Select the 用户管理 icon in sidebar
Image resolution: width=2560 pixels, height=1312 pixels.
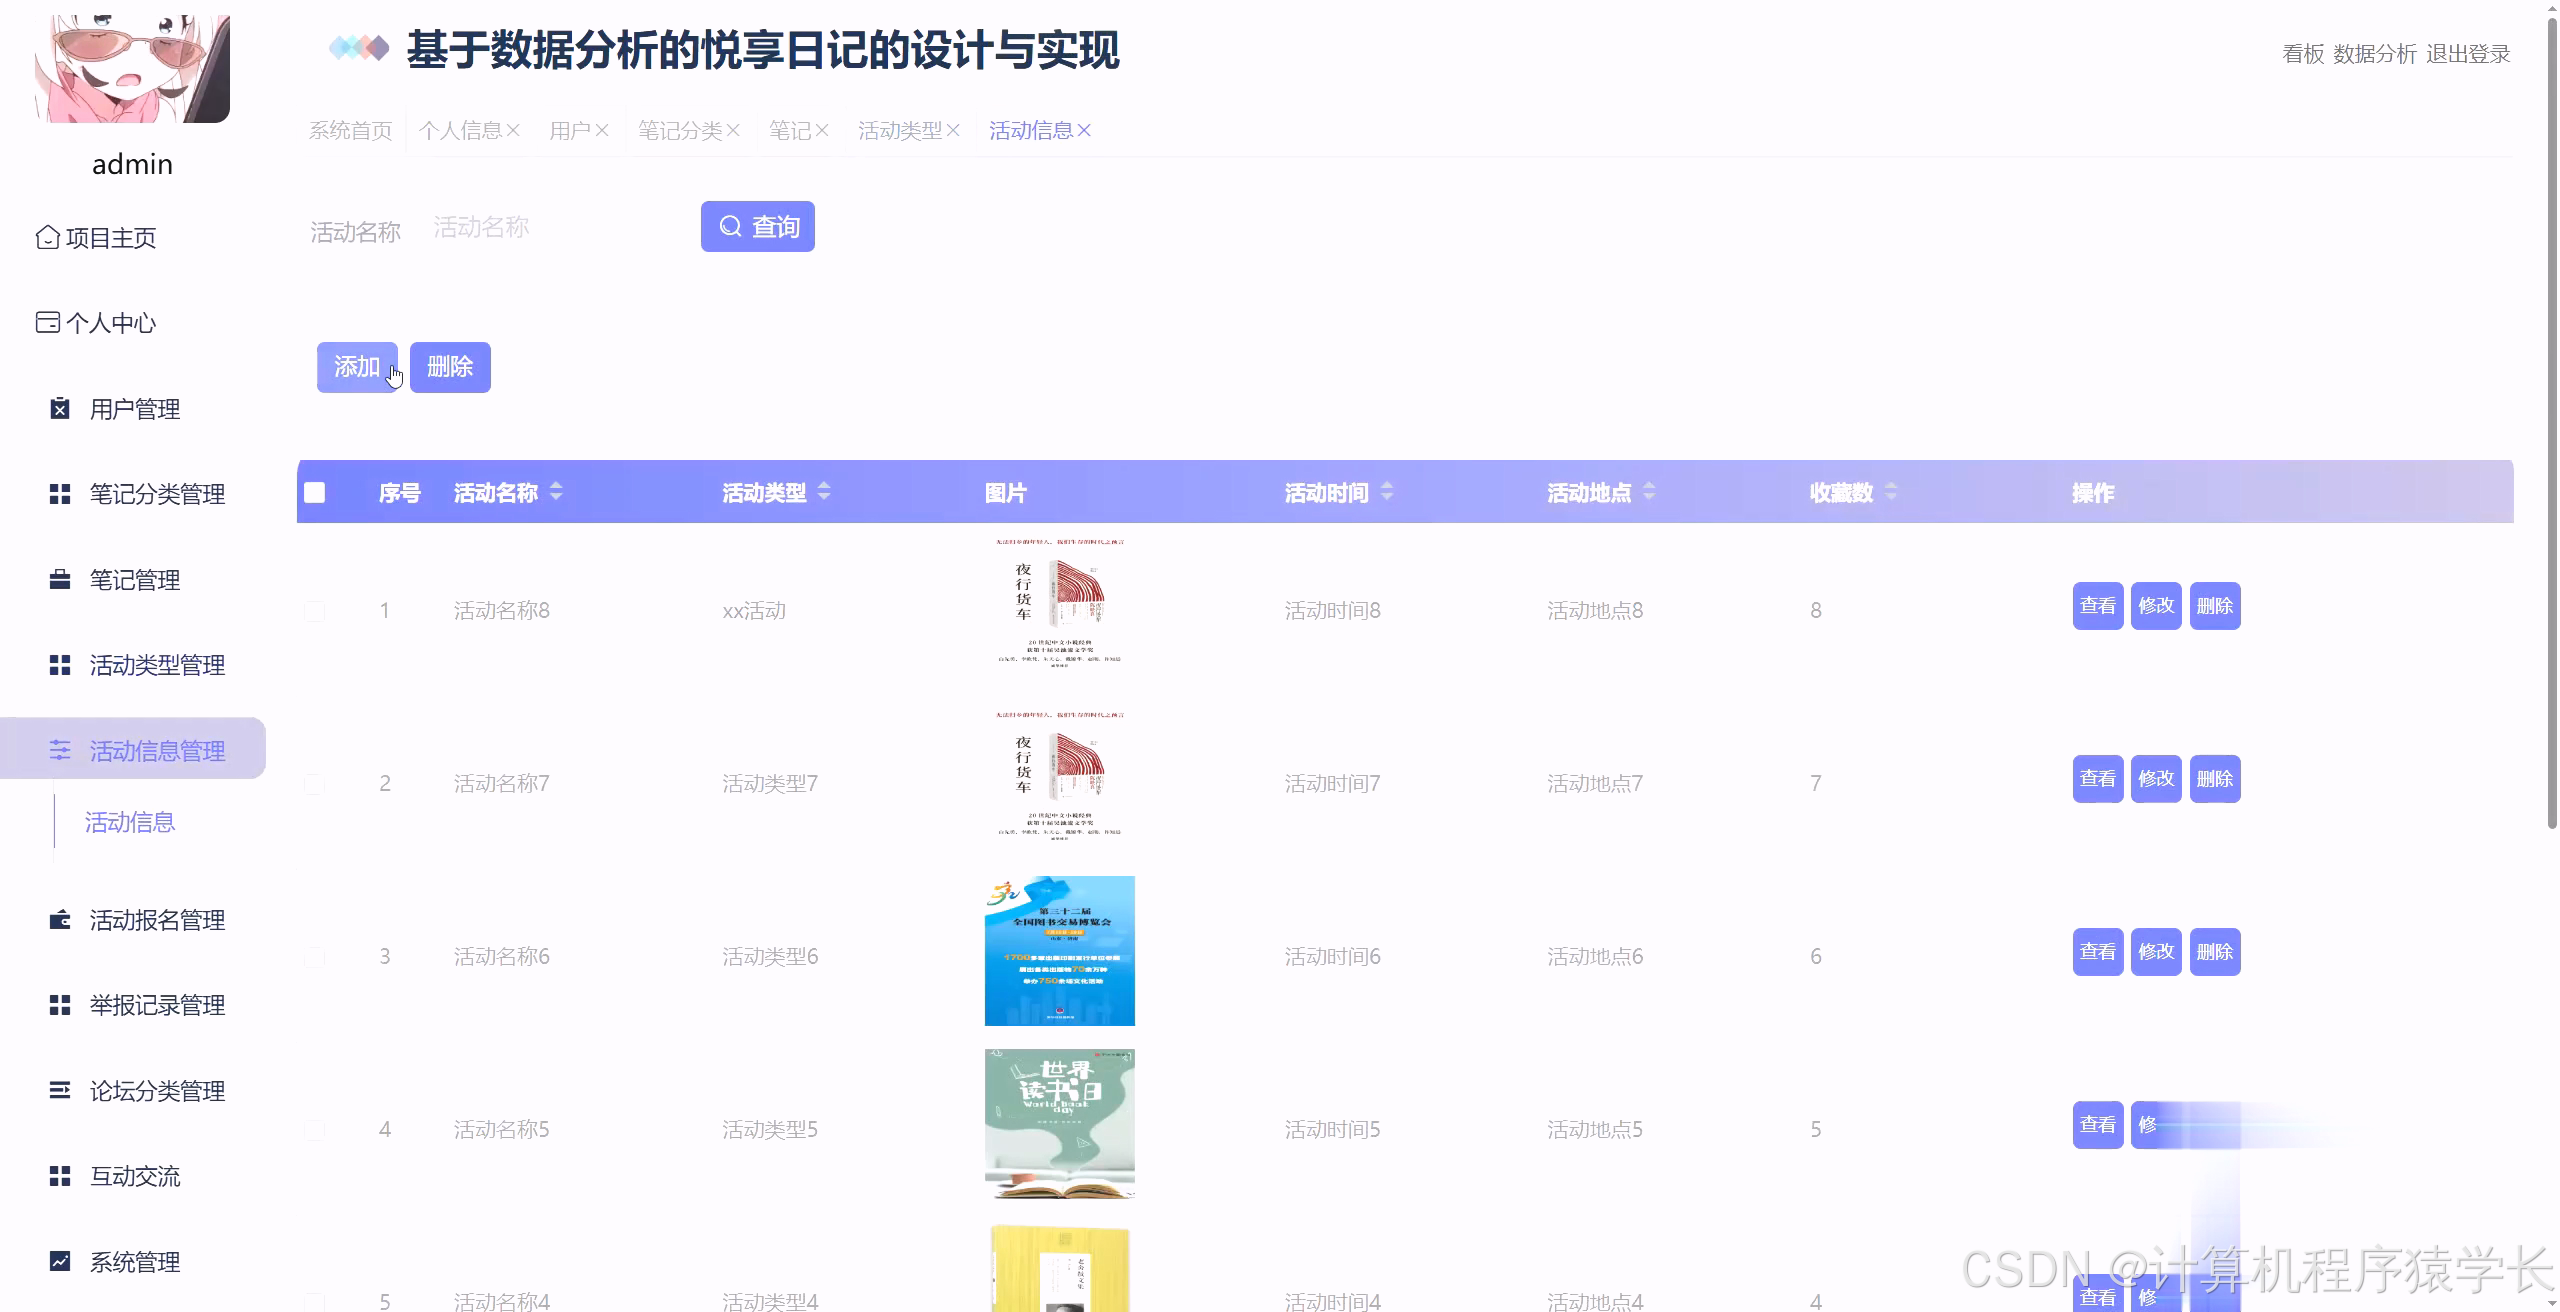[x=60, y=409]
